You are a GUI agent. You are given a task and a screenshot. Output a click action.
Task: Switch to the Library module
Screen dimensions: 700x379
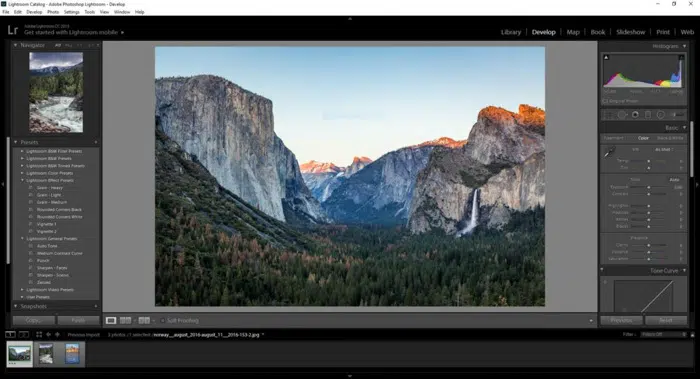511,32
